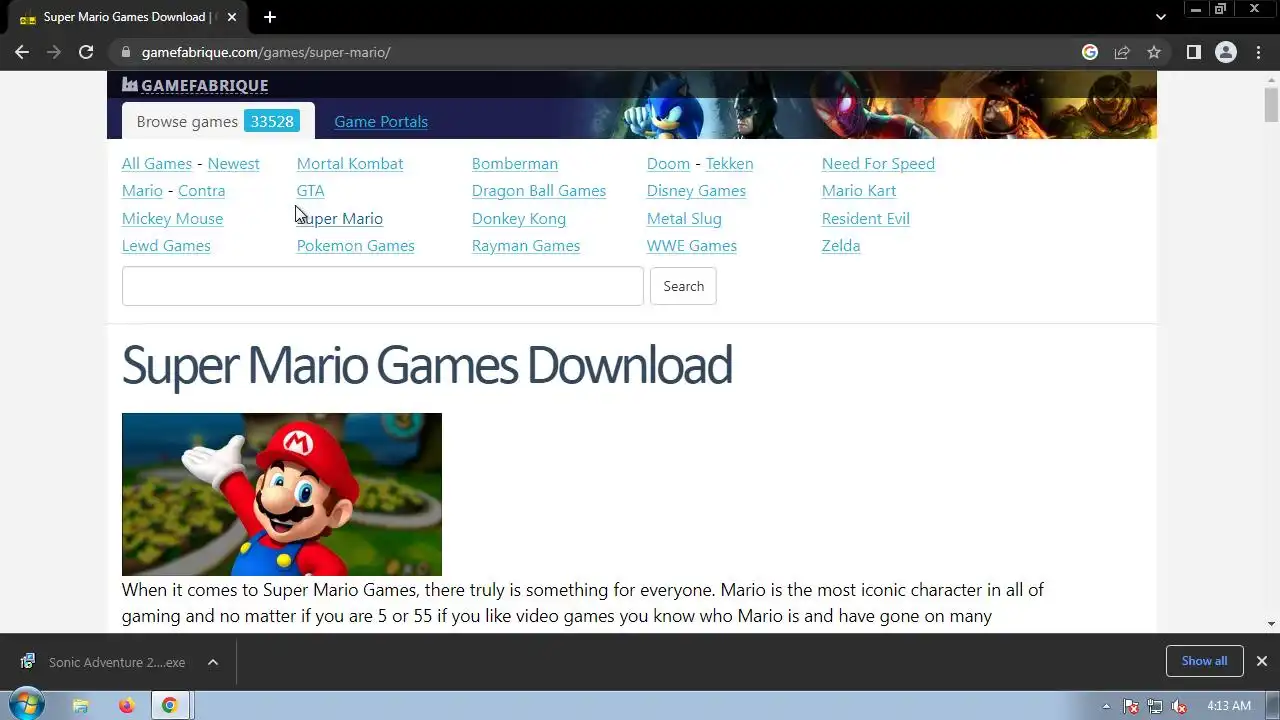The image size is (1280, 720).
Task: Launch Firefox from the taskbar
Action: [126, 705]
